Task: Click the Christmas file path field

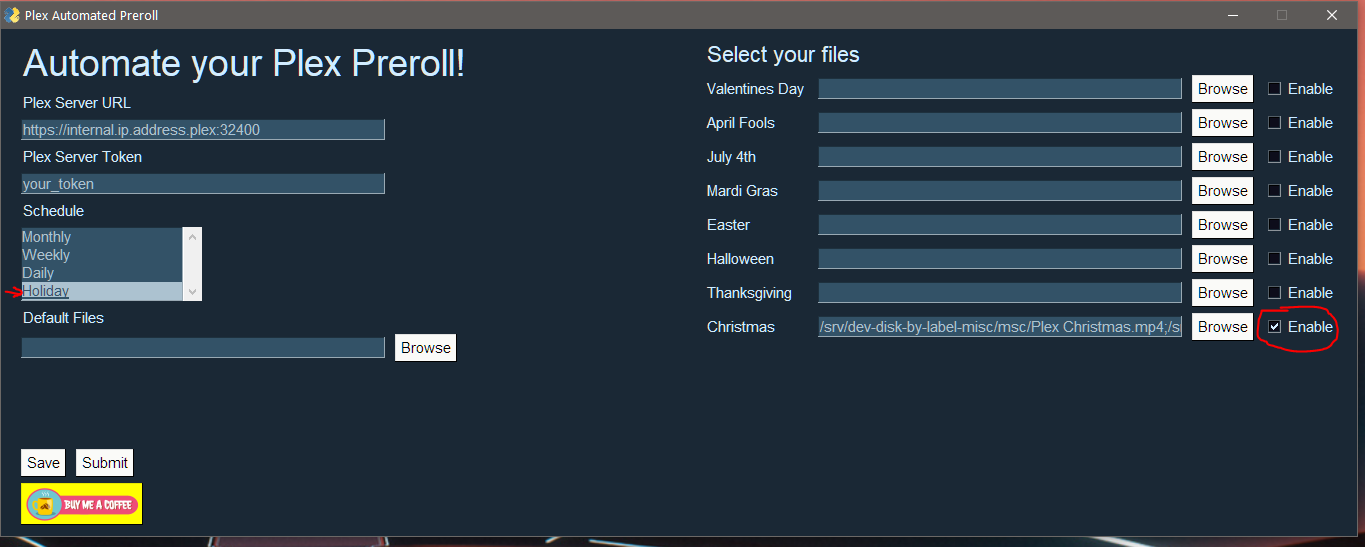Action: pos(1000,327)
